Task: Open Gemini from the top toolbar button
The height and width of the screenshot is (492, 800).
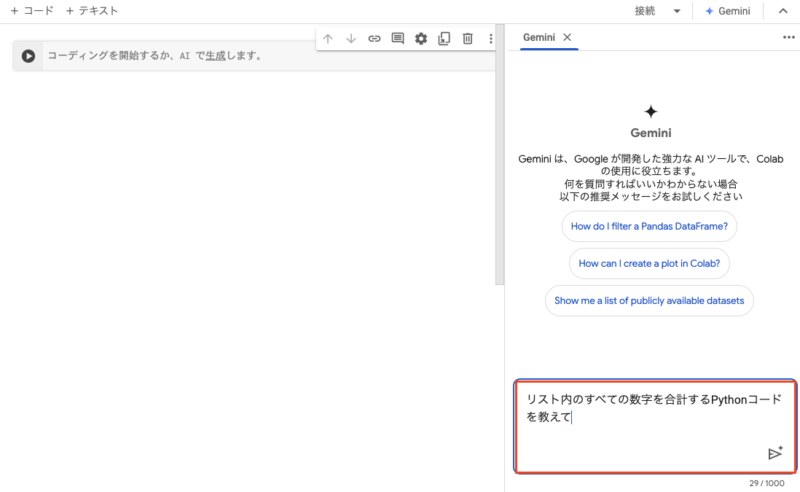Action: 728,11
